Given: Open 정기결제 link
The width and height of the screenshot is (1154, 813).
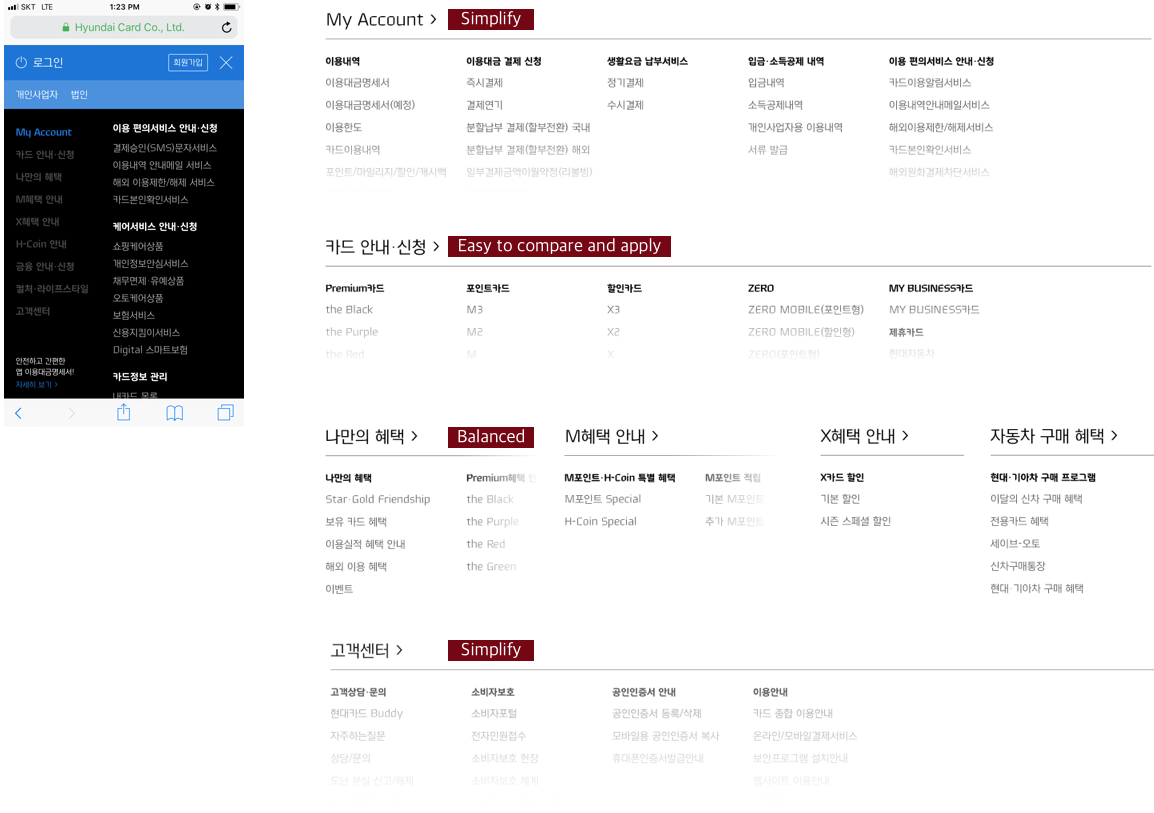Looking at the screenshot, I should pos(625,83).
